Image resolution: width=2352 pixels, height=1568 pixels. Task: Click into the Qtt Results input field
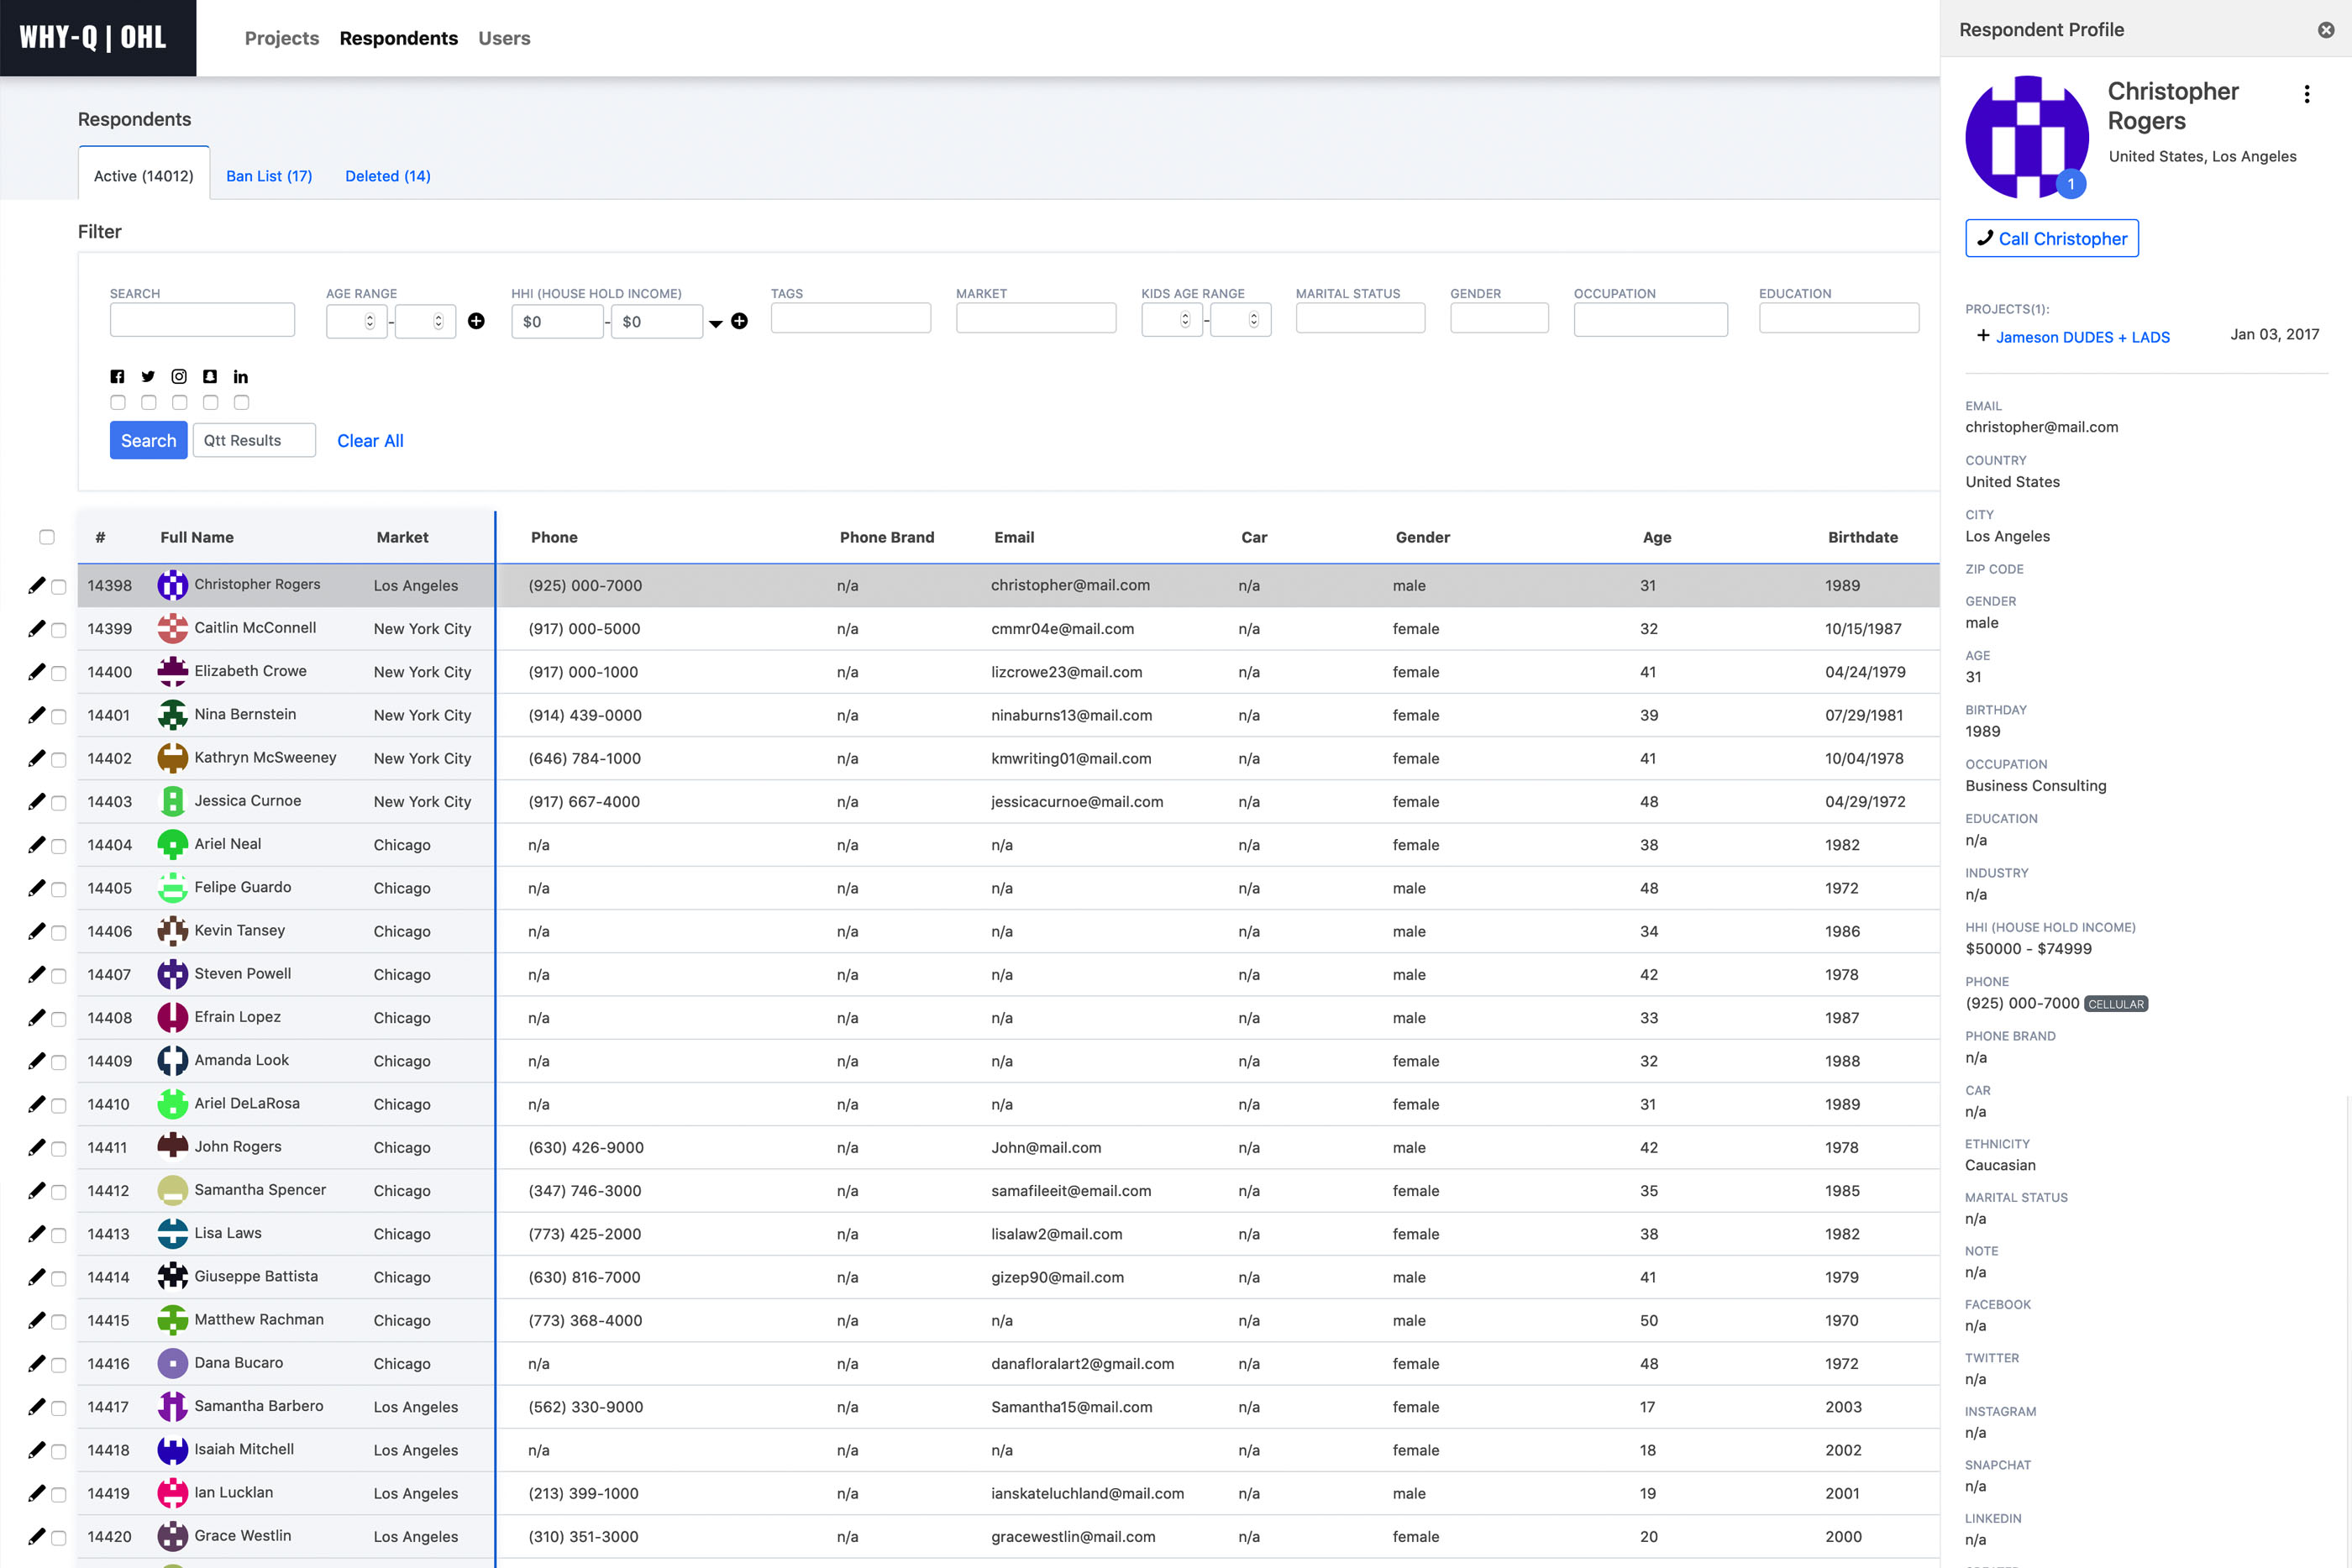click(254, 441)
